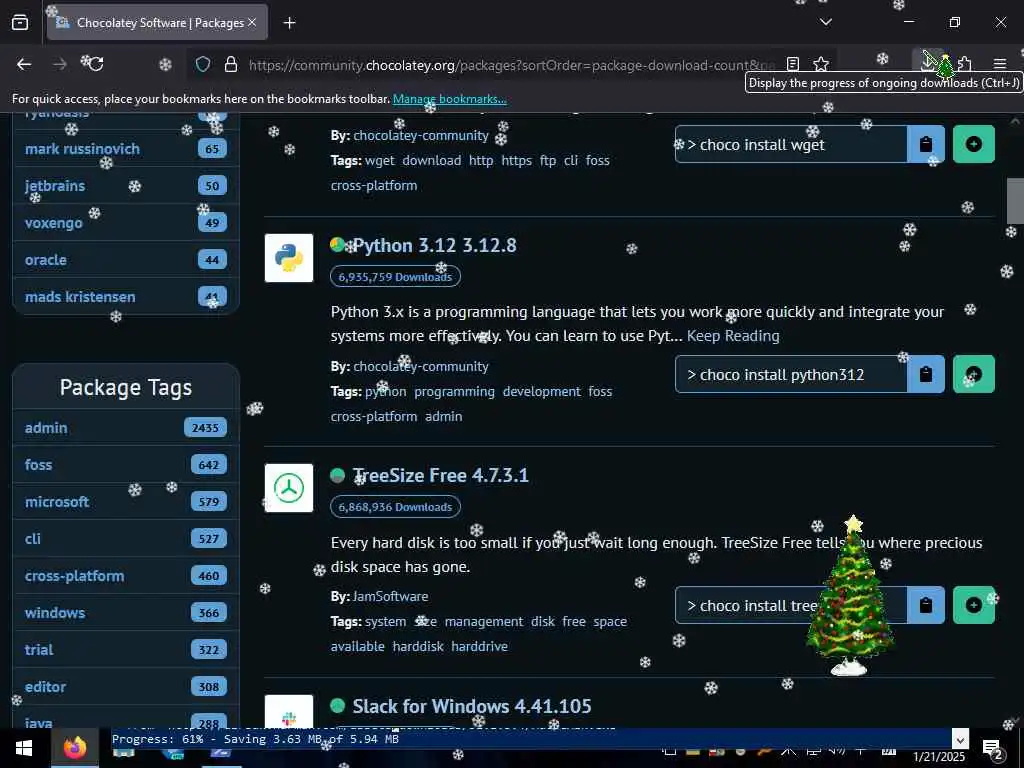Bookmark this page with the star icon
Viewport: 1024px width, 768px height.
[821, 64]
